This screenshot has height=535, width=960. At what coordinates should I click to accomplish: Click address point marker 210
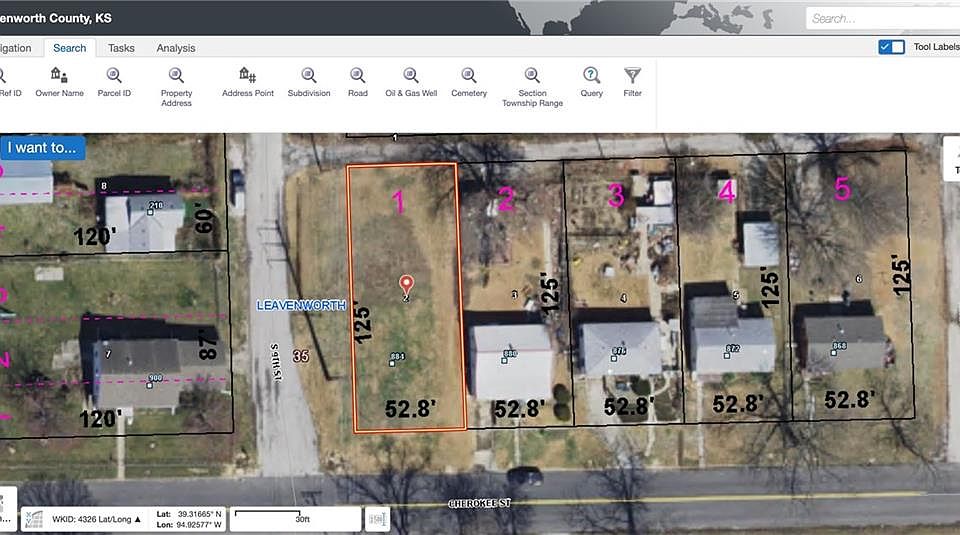150,212
